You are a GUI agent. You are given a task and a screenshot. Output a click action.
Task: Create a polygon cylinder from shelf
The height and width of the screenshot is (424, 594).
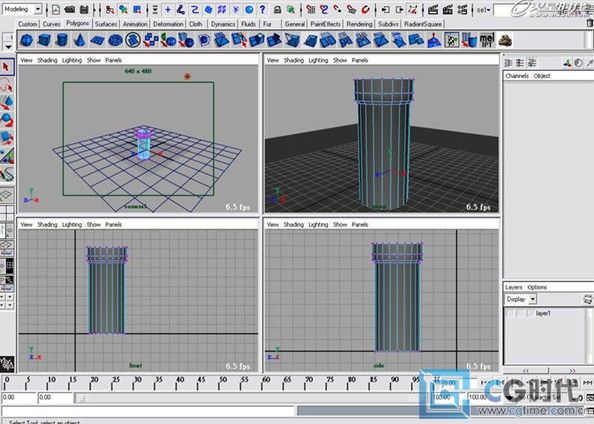pyautogui.click(x=62, y=40)
